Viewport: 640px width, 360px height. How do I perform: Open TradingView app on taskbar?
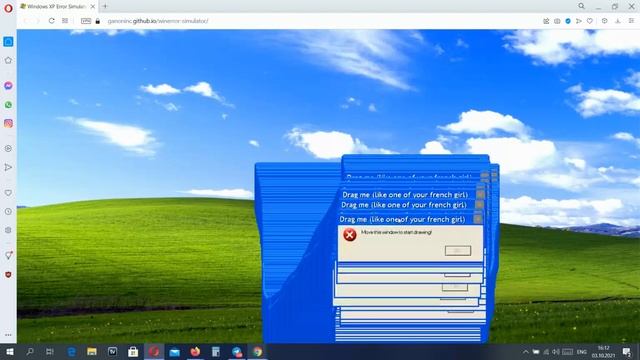point(112,352)
